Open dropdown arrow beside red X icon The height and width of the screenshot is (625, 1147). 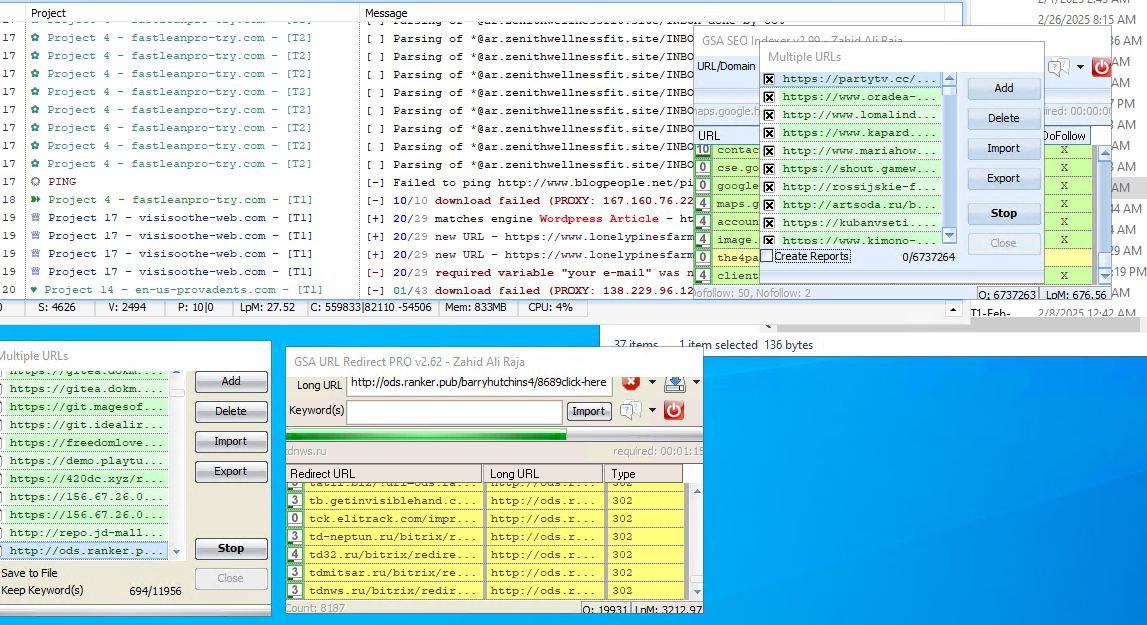coord(652,382)
